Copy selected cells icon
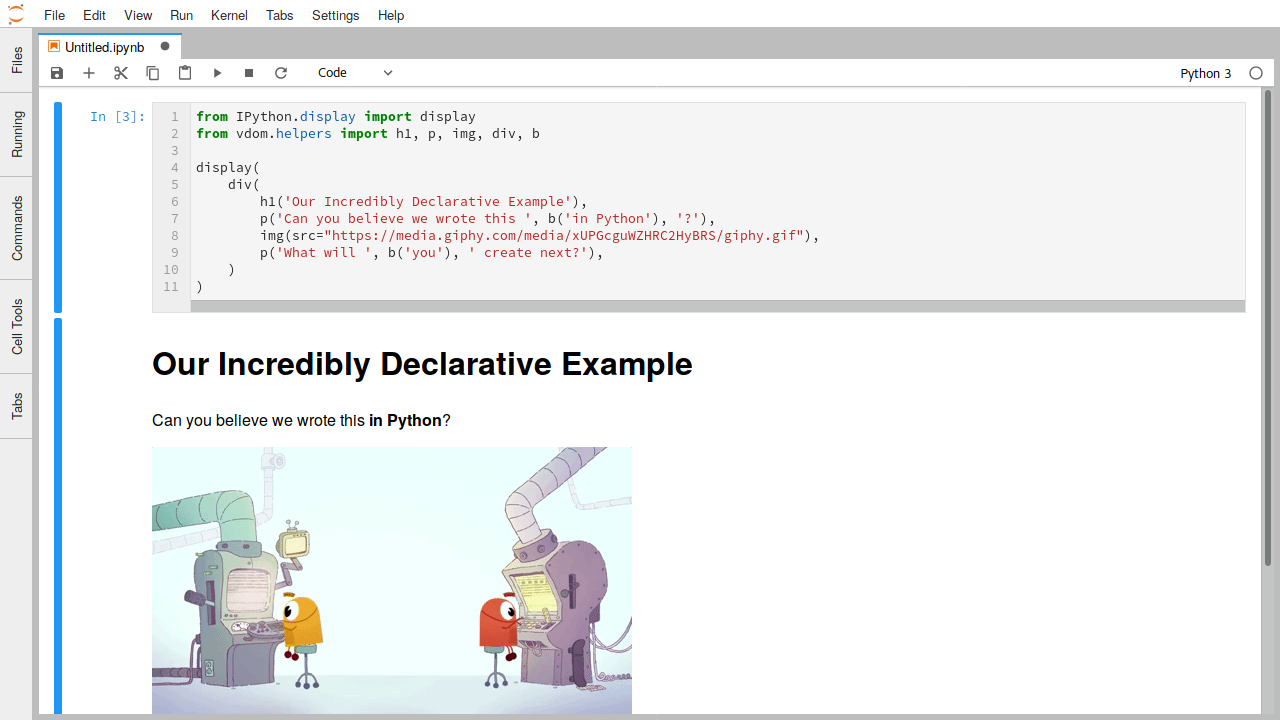 pos(153,73)
